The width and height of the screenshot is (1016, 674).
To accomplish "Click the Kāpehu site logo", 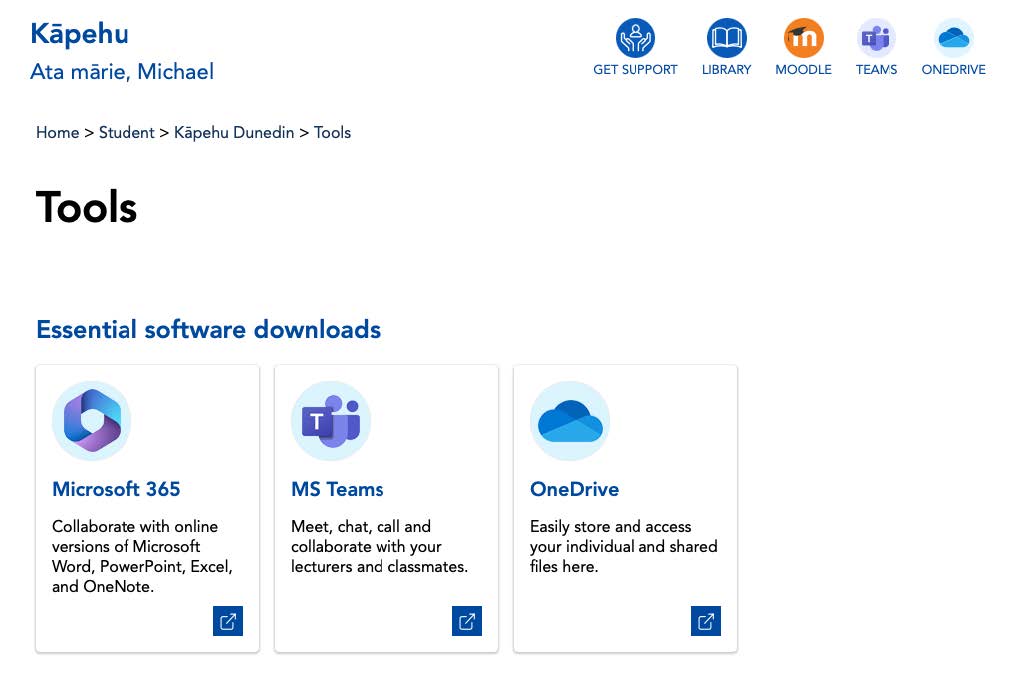I will pos(79,33).
